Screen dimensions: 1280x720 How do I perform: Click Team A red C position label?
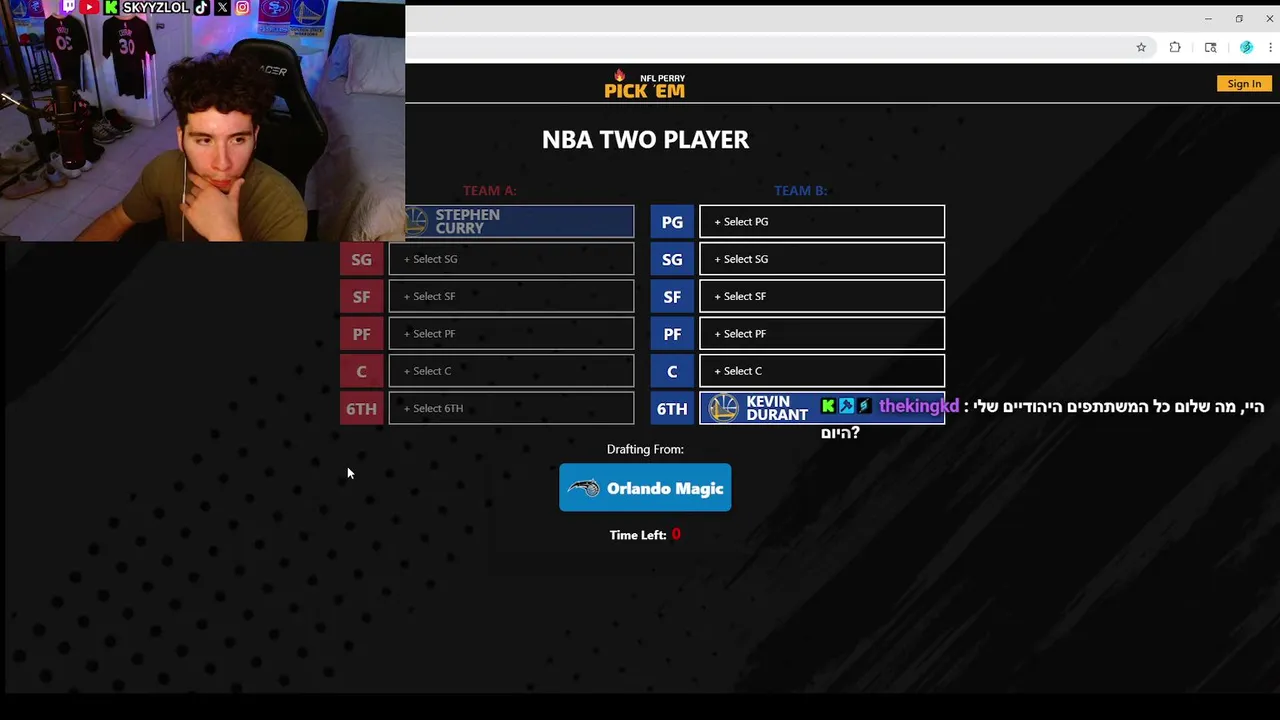pyautogui.click(x=361, y=371)
